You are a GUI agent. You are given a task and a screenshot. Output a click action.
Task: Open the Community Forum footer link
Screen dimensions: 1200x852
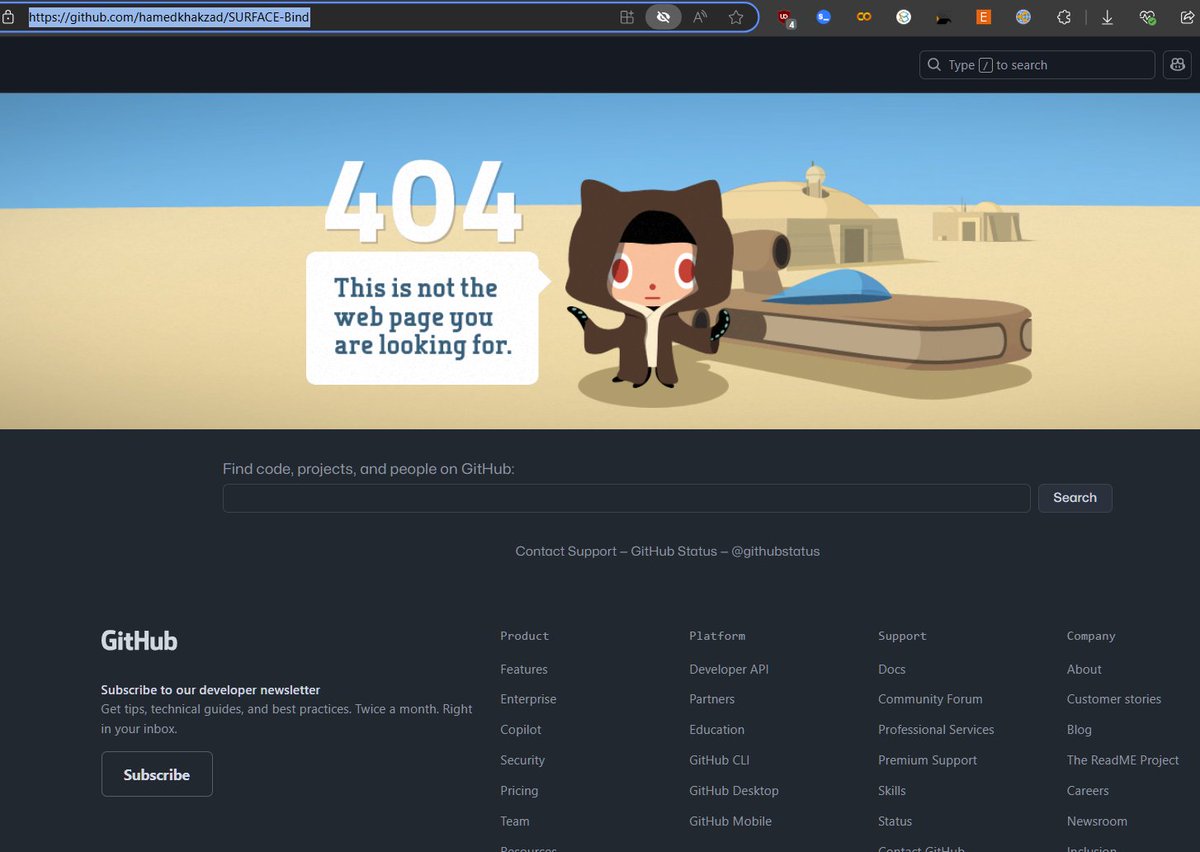pos(930,699)
